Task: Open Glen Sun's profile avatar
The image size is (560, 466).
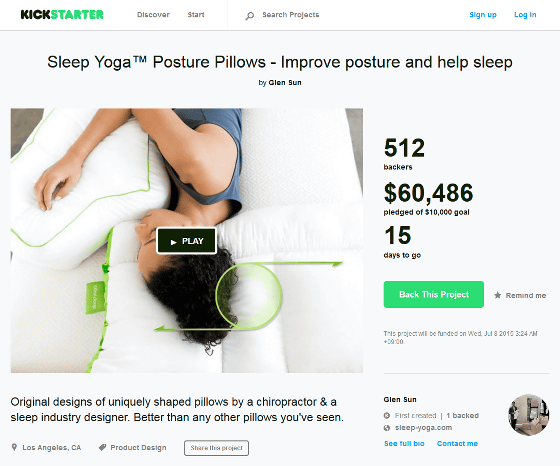Action: tap(529, 415)
